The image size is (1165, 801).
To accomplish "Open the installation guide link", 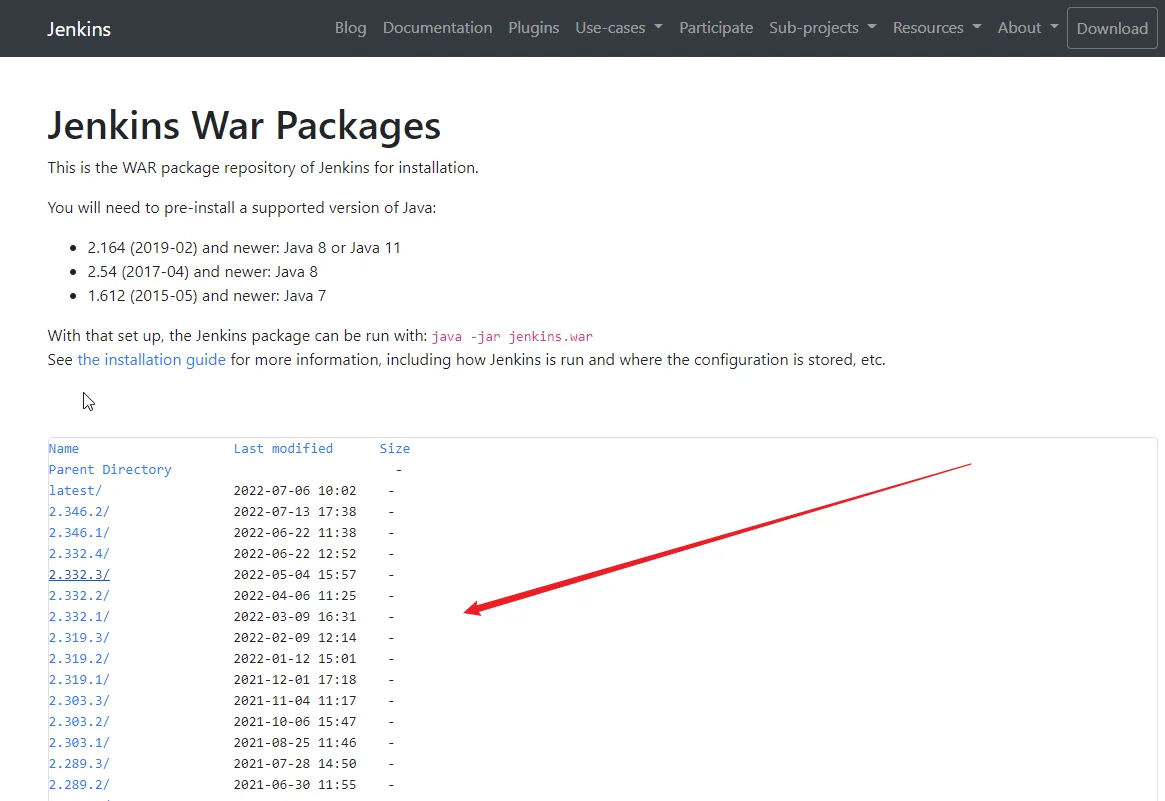I will coord(152,360).
